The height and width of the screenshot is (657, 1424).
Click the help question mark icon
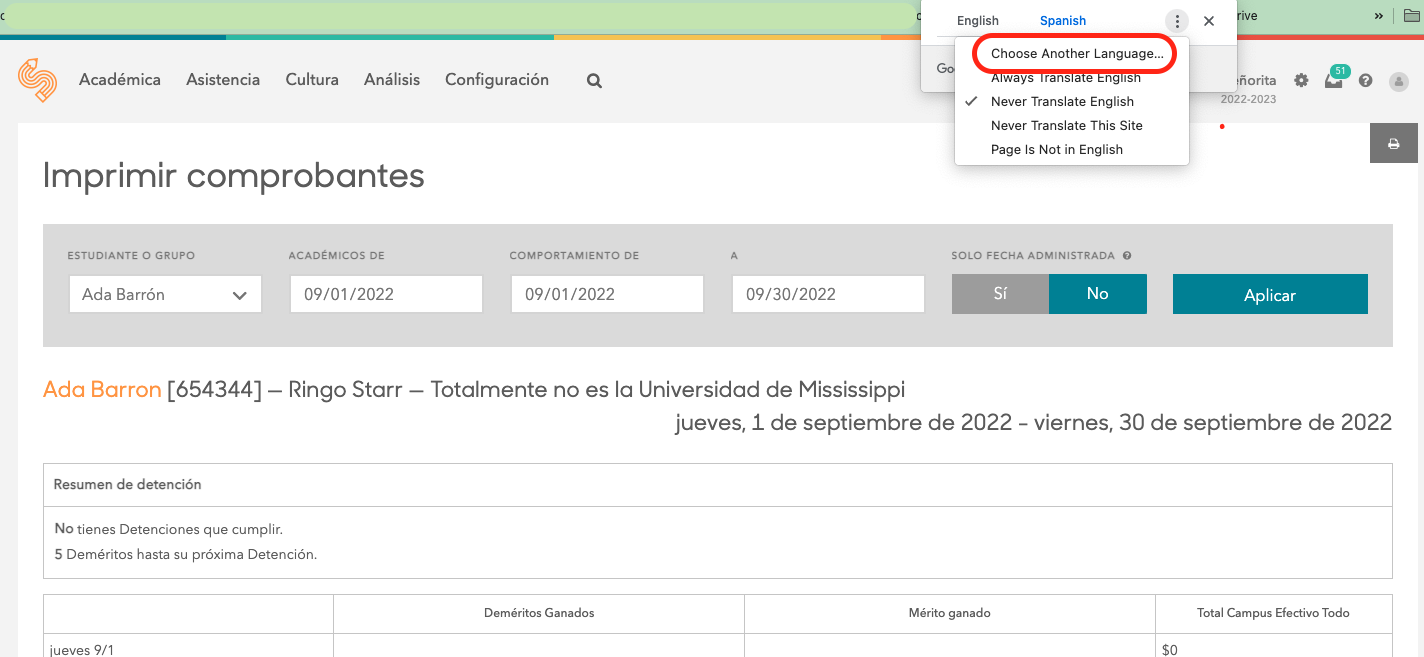coord(1366,81)
